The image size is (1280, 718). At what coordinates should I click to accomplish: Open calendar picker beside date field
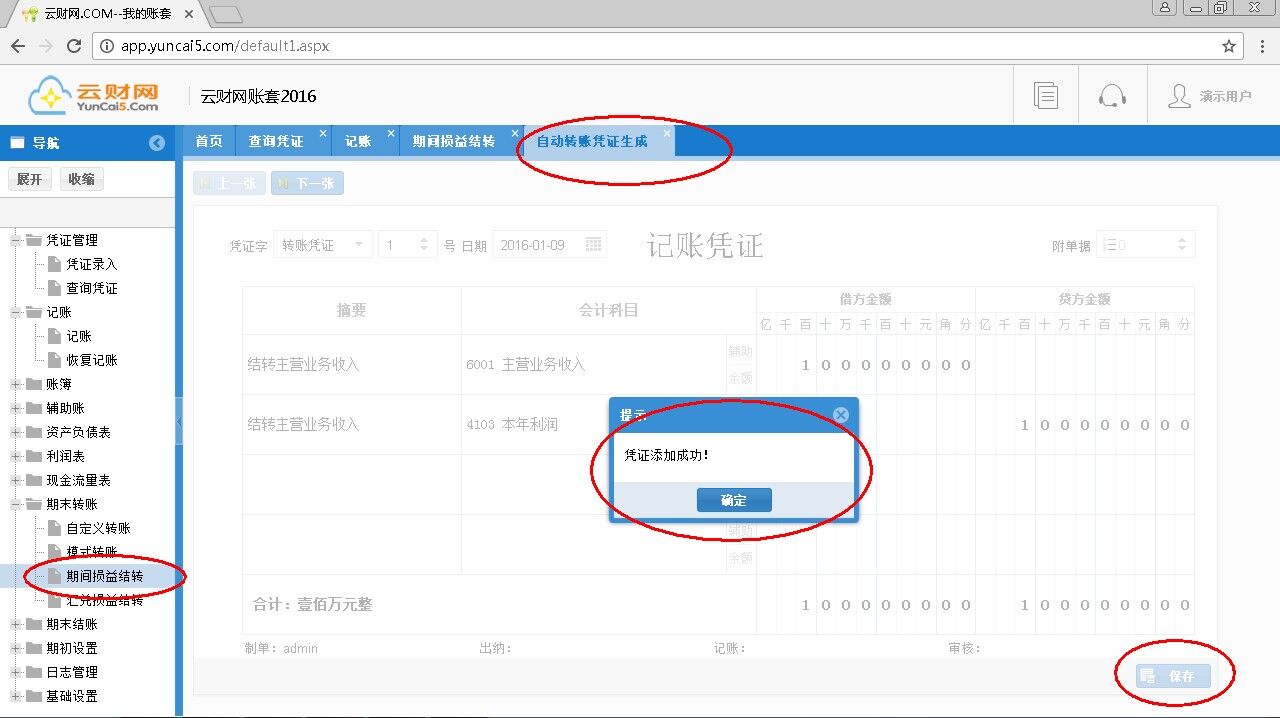coord(593,245)
